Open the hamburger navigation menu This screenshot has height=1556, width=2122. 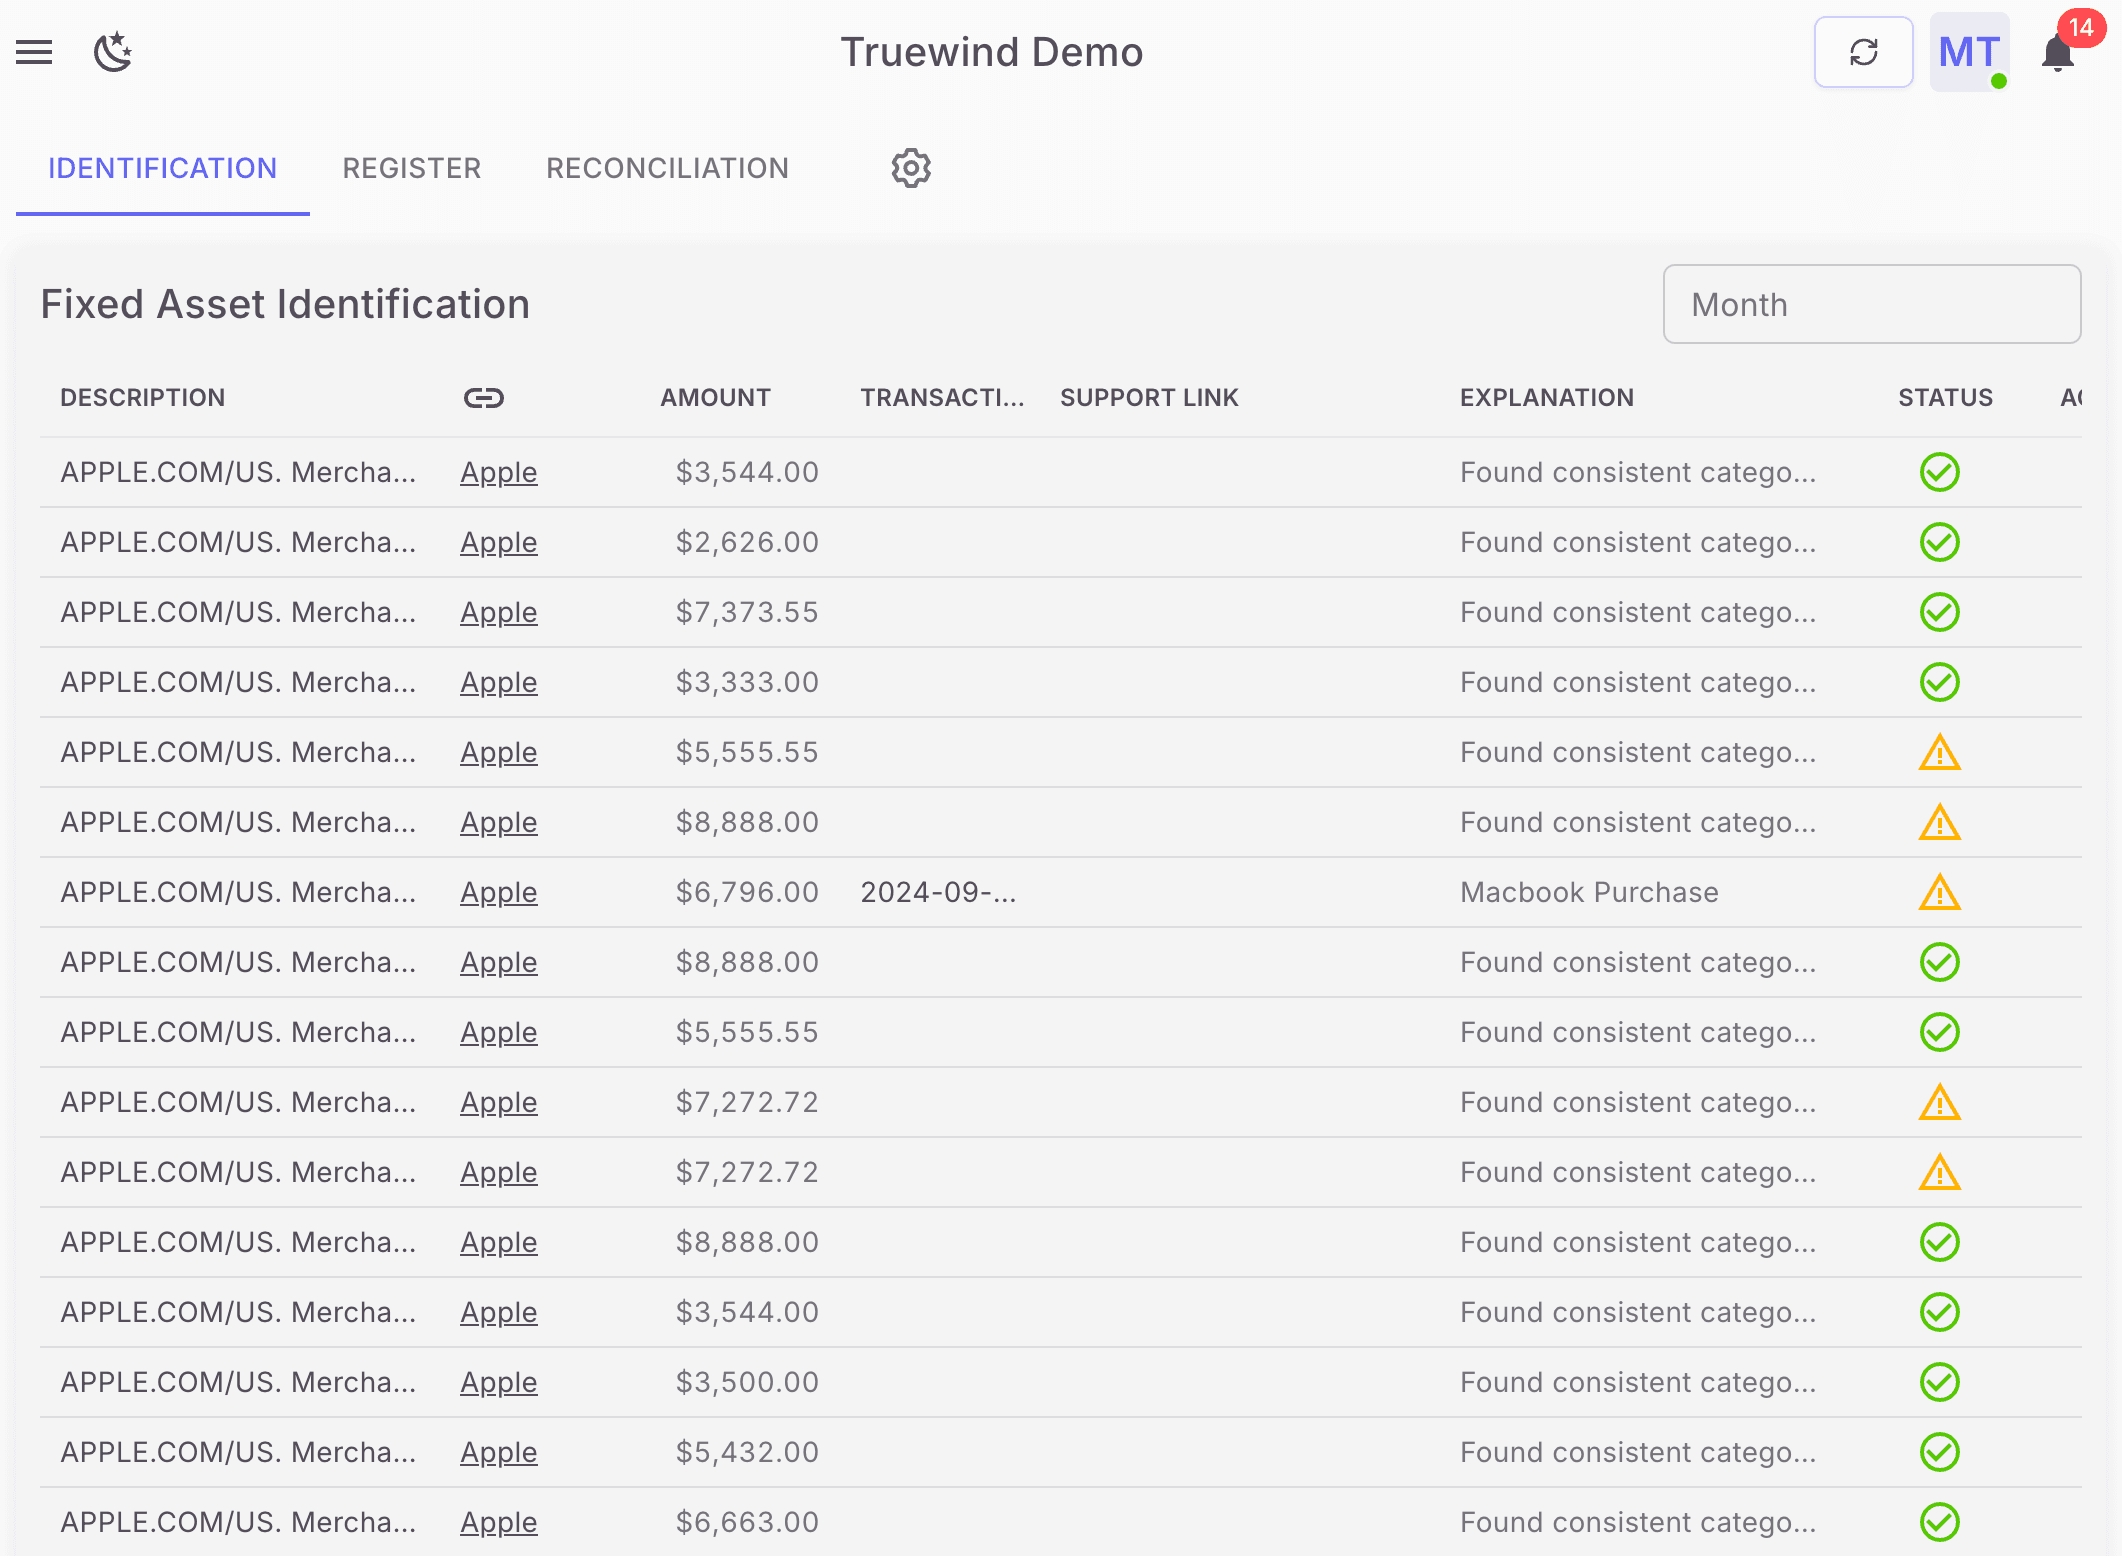coord(34,52)
